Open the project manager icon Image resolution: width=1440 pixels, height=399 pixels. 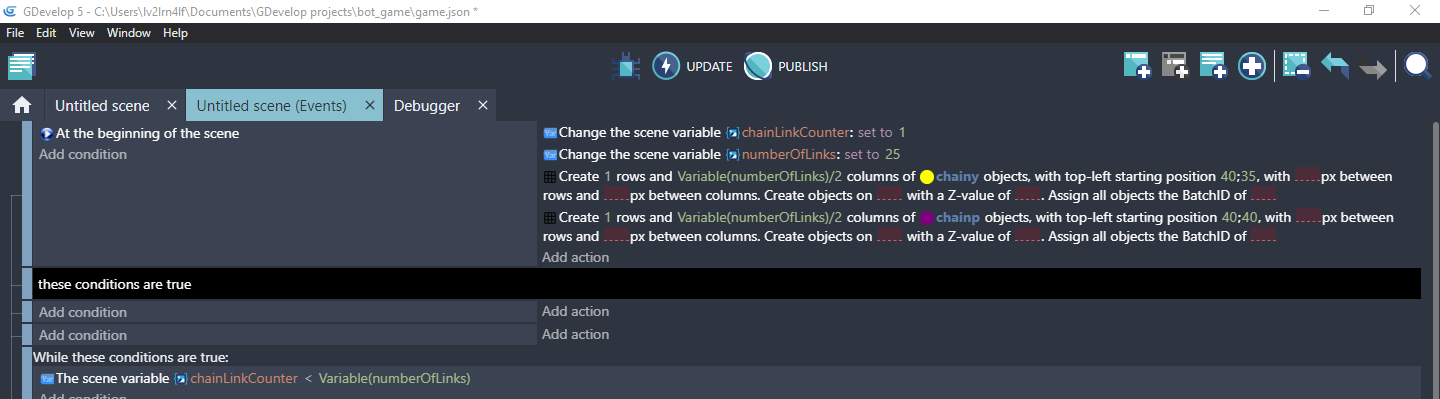[x=21, y=67]
